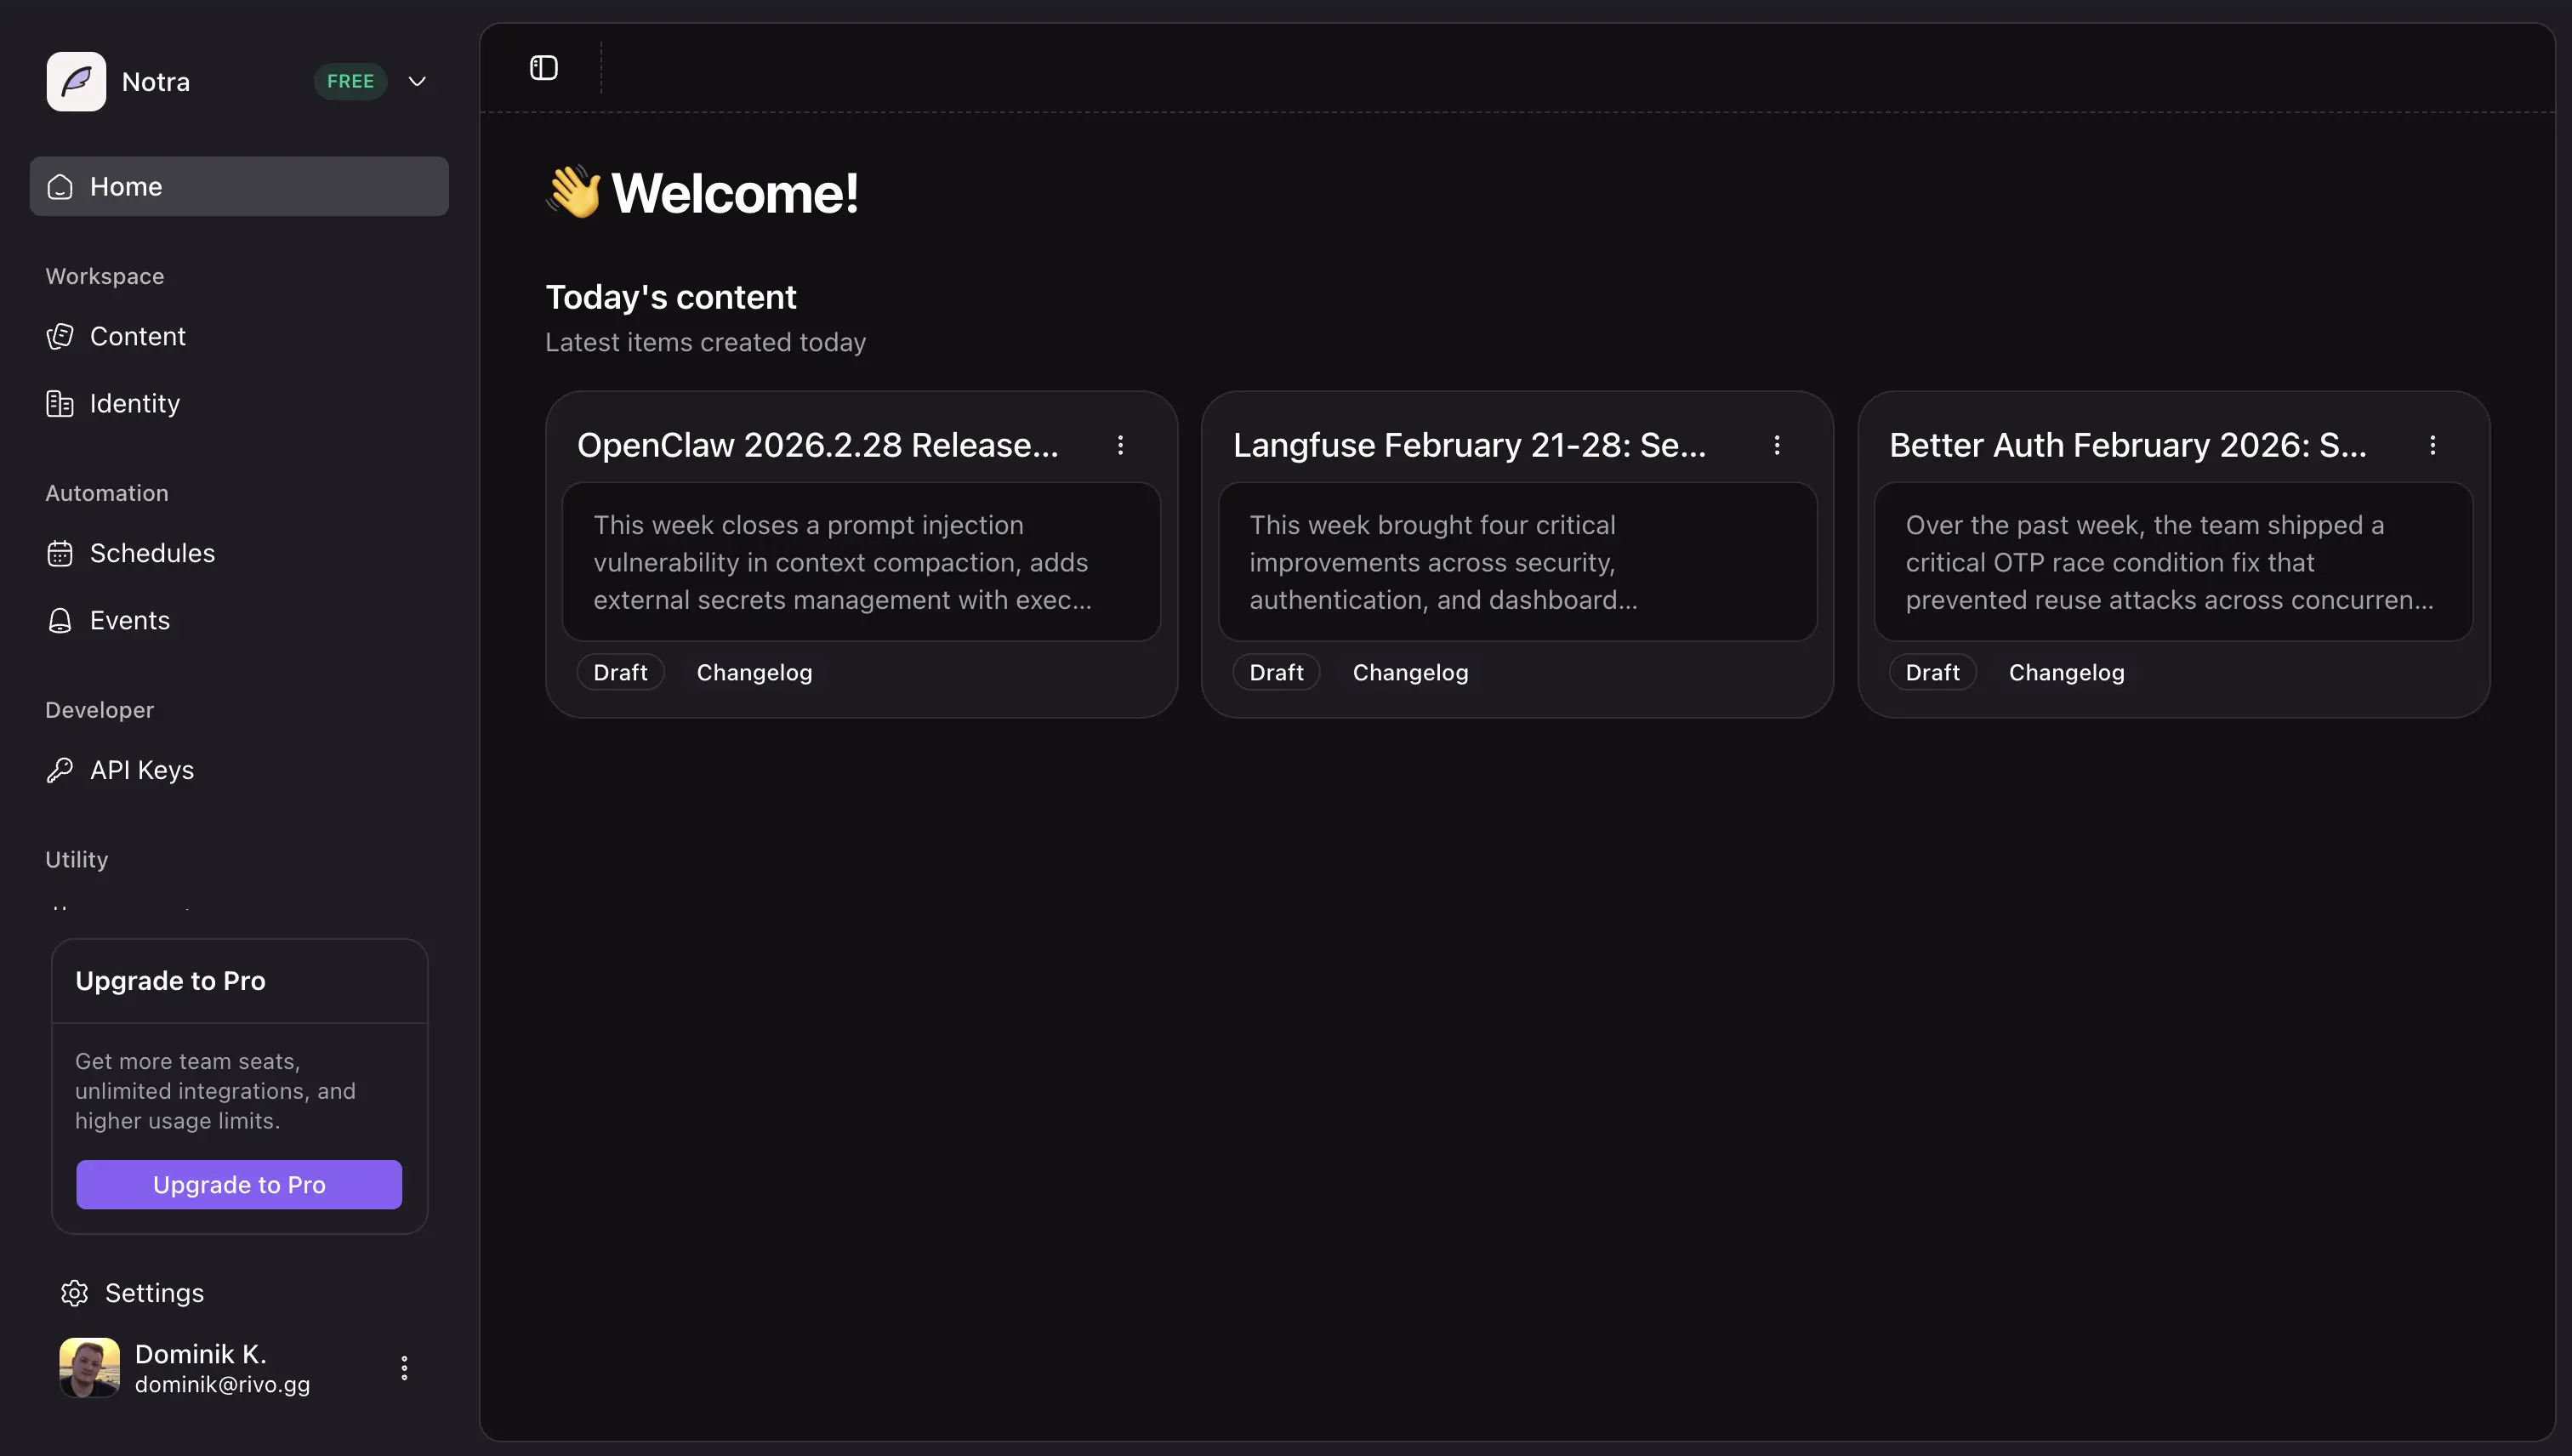Viewport: 2572px width, 1456px height.
Task: Open Schedules under Automation
Action: coord(151,553)
